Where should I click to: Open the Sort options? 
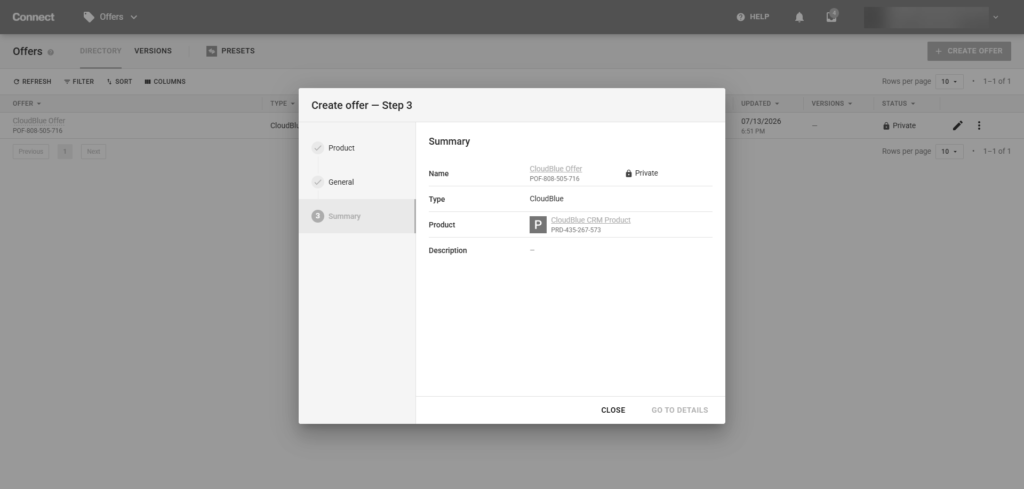pos(119,82)
